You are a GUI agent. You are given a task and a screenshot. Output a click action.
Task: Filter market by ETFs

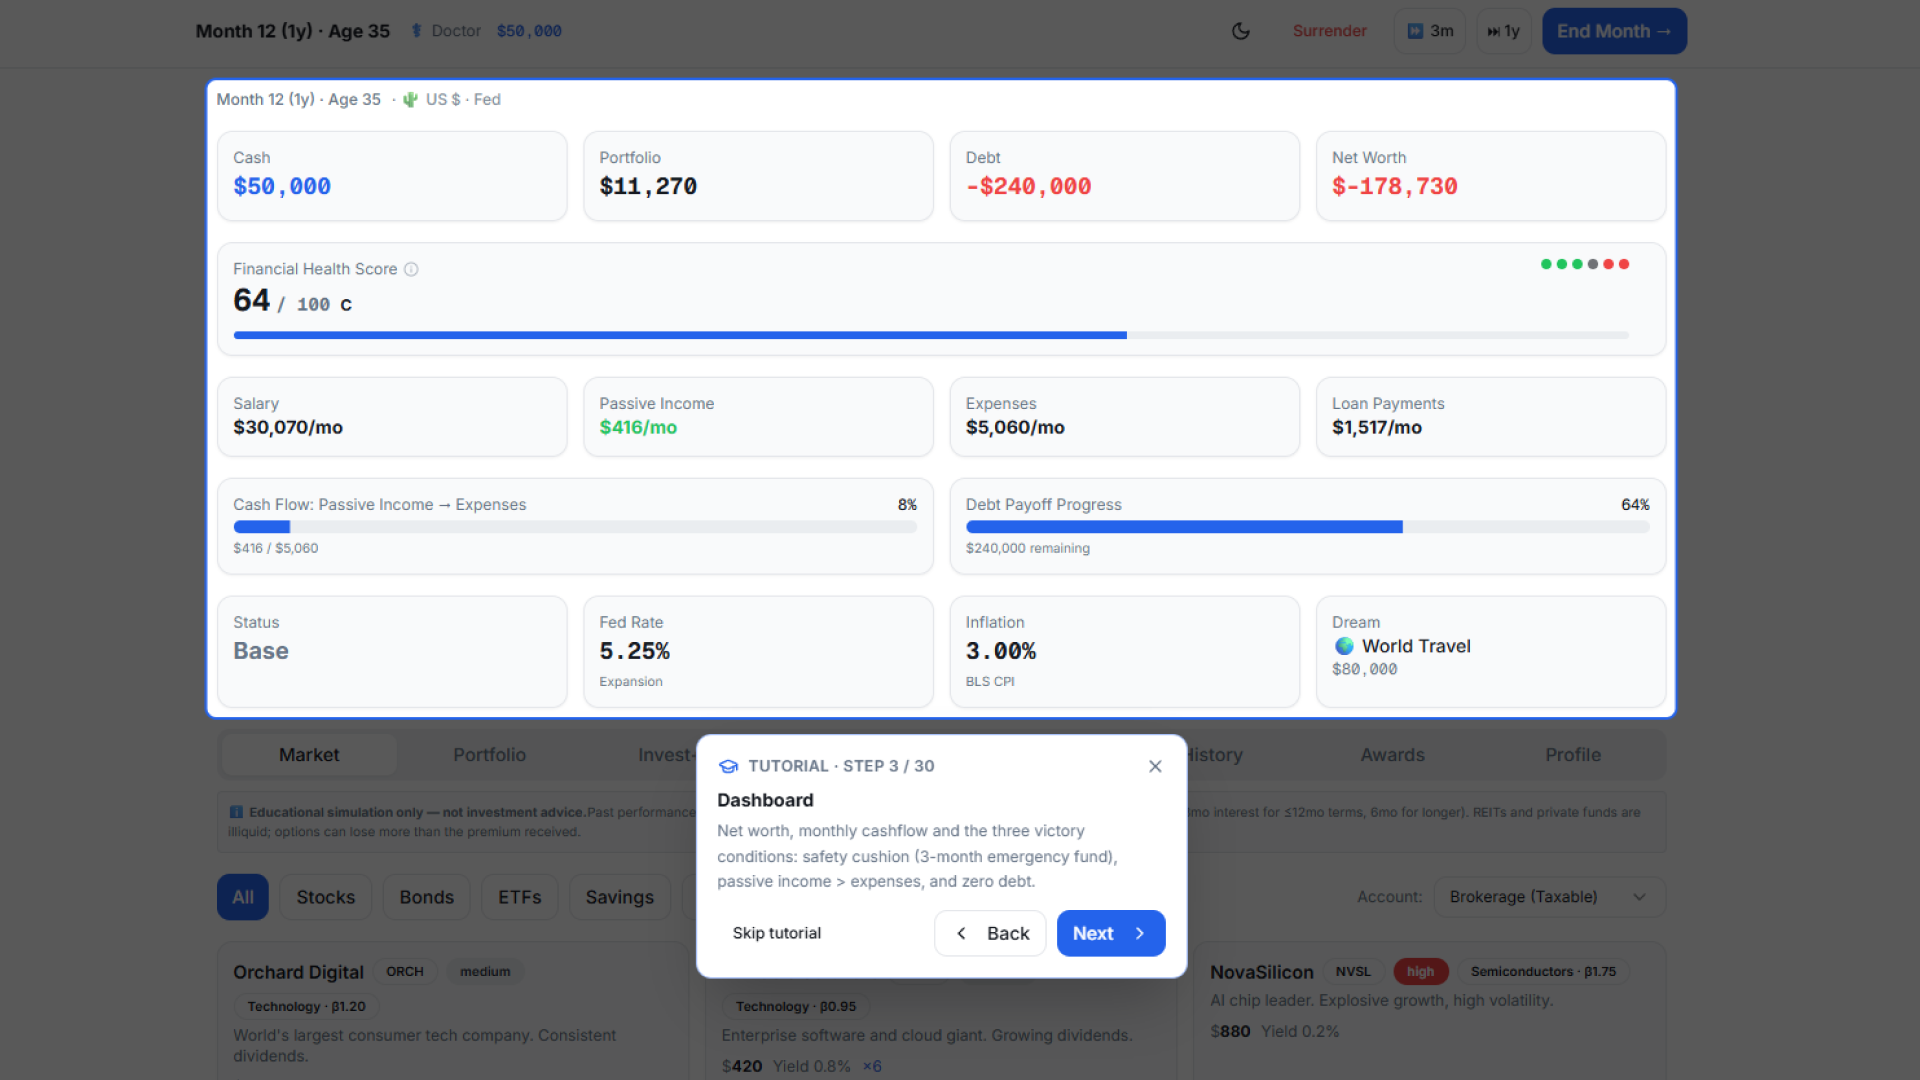point(519,897)
